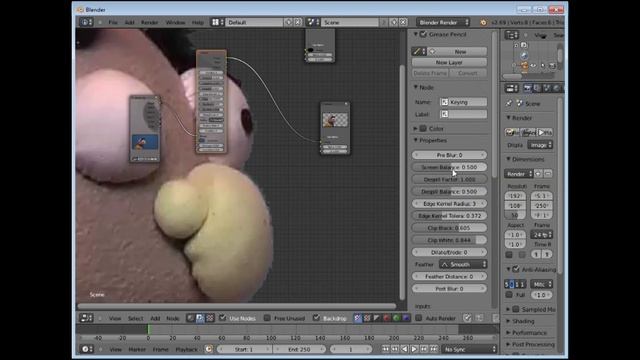Image resolution: width=640 pixels, height=360 pixels.
Task: Open the timeline Marker menu
Action: [137, 349]
